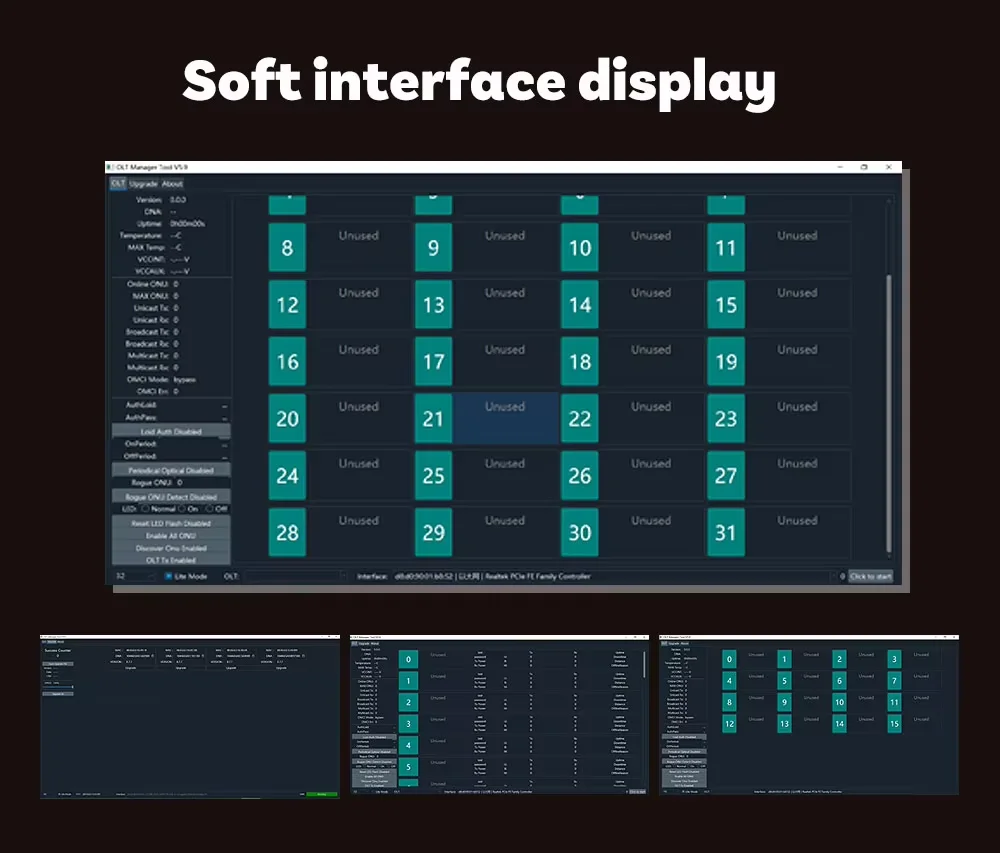The width and height of the screenshot is (1000, 853).
Task: Choose the ONU 26 port tile
Action: 580,475
